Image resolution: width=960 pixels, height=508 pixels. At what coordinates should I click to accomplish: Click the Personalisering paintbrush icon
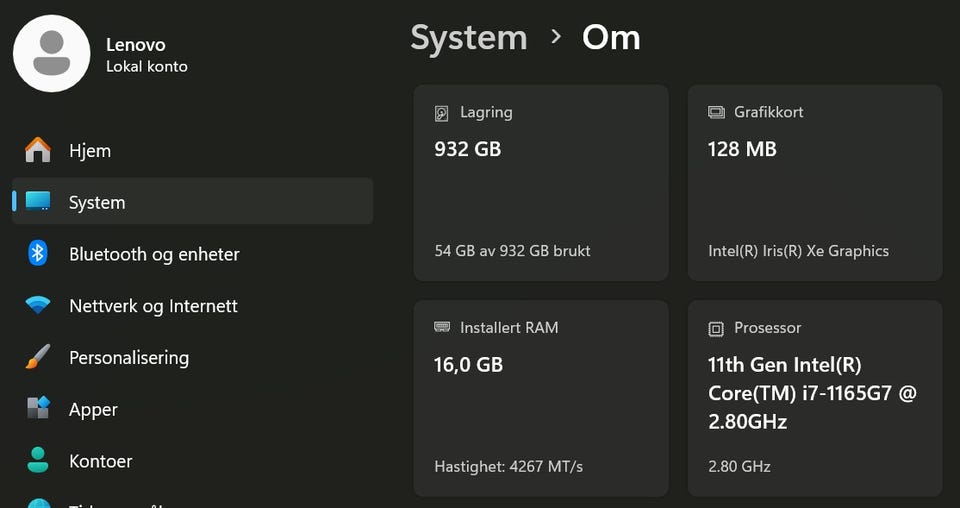click(38, 357)
